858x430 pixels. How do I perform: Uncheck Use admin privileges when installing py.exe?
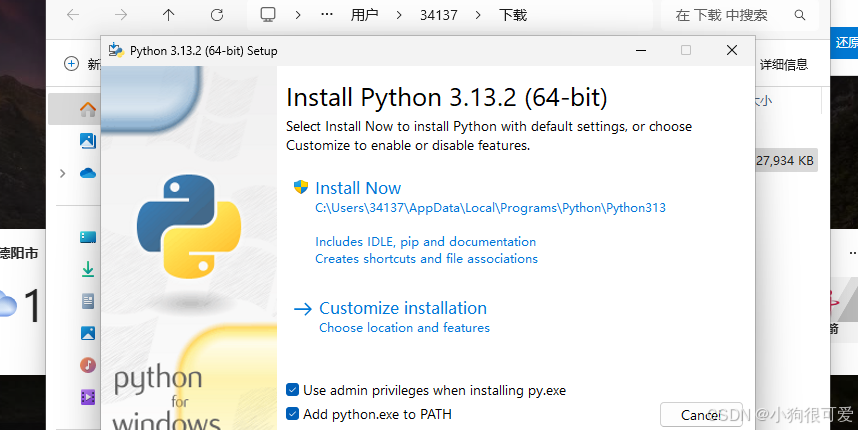tap(292, 390)
